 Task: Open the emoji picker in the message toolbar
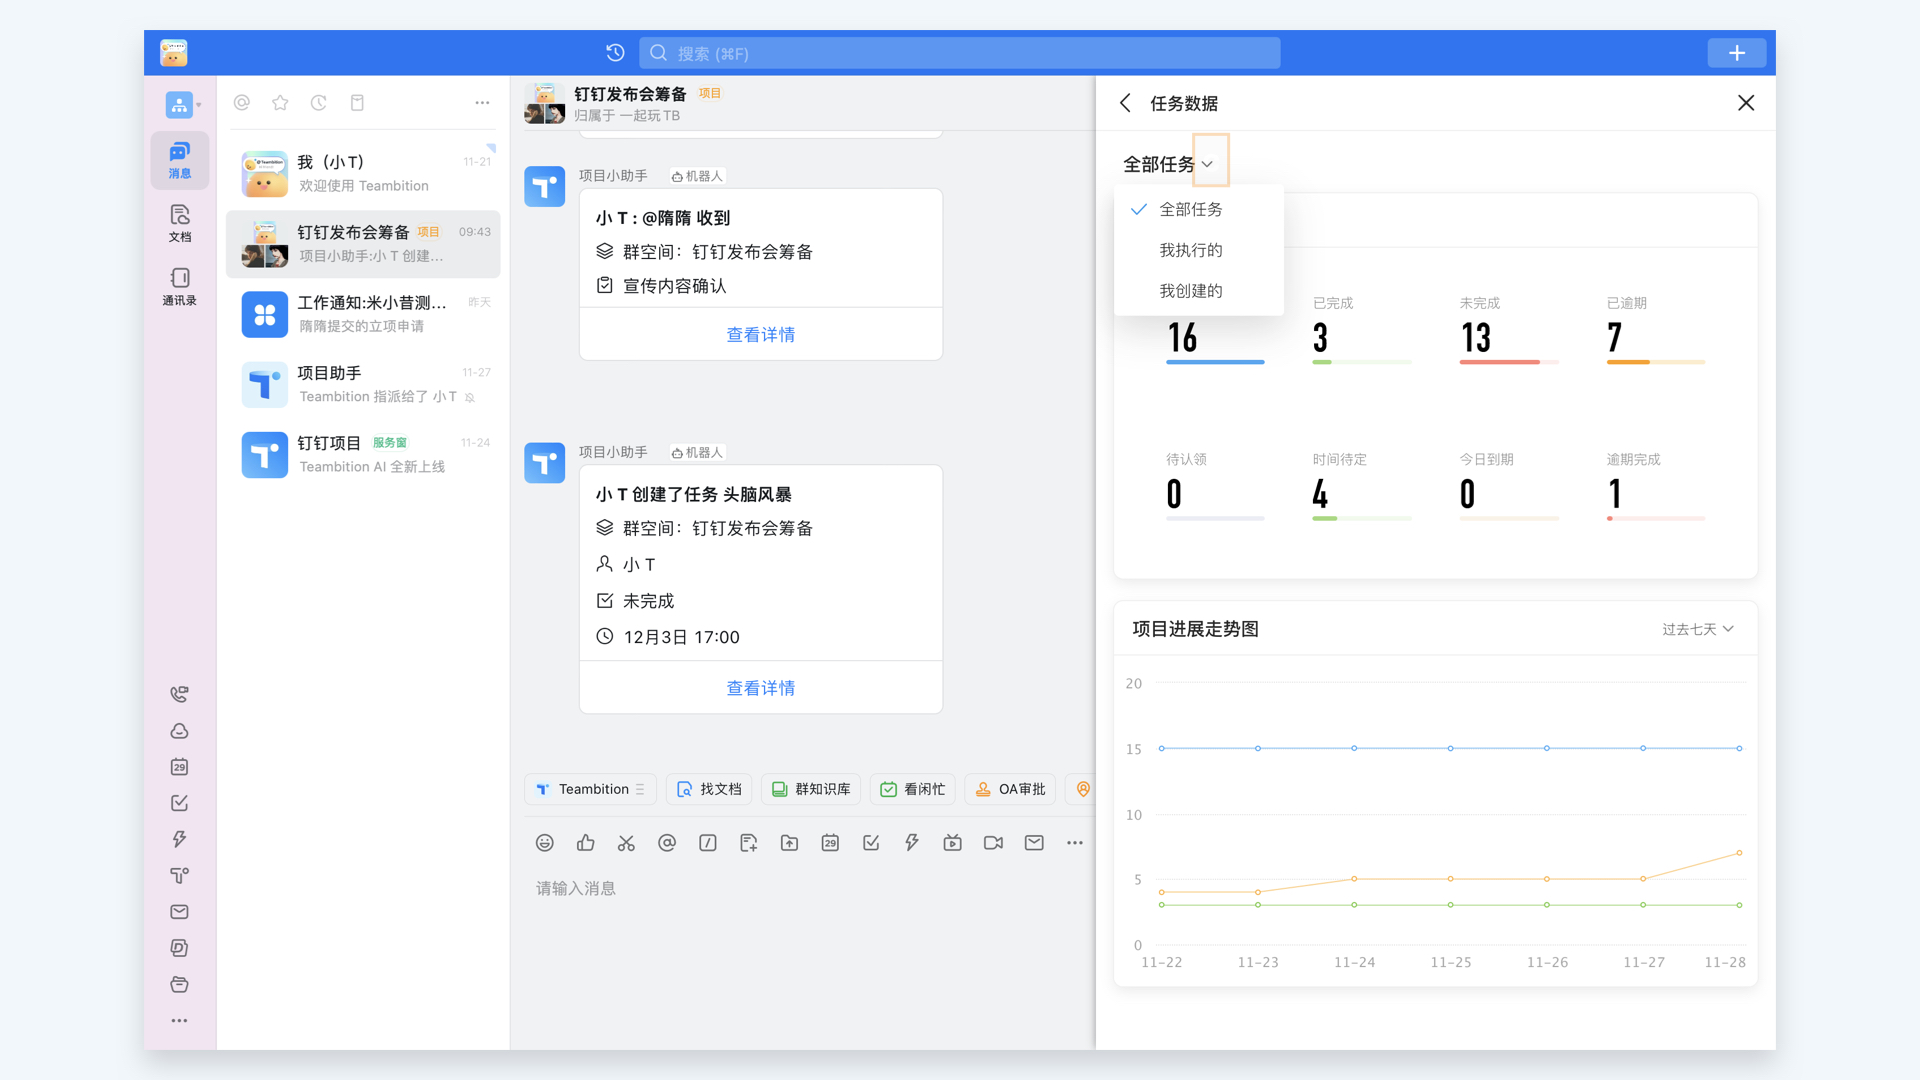545,842
